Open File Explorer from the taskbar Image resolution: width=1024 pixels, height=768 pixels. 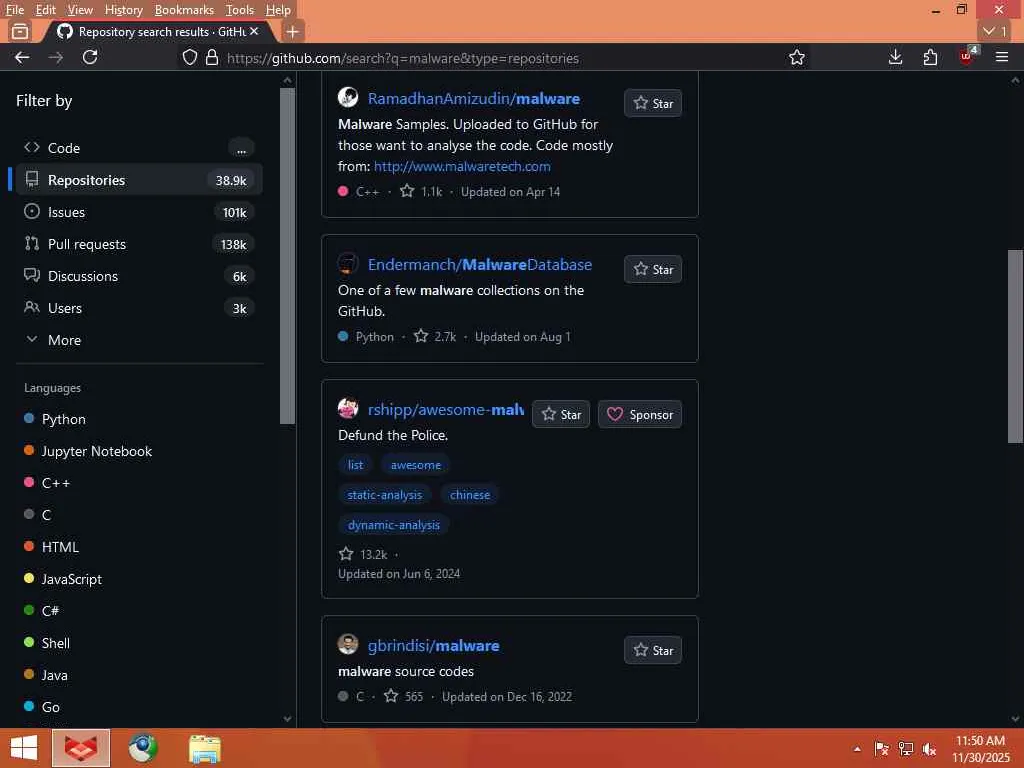[x=204, y=748]
